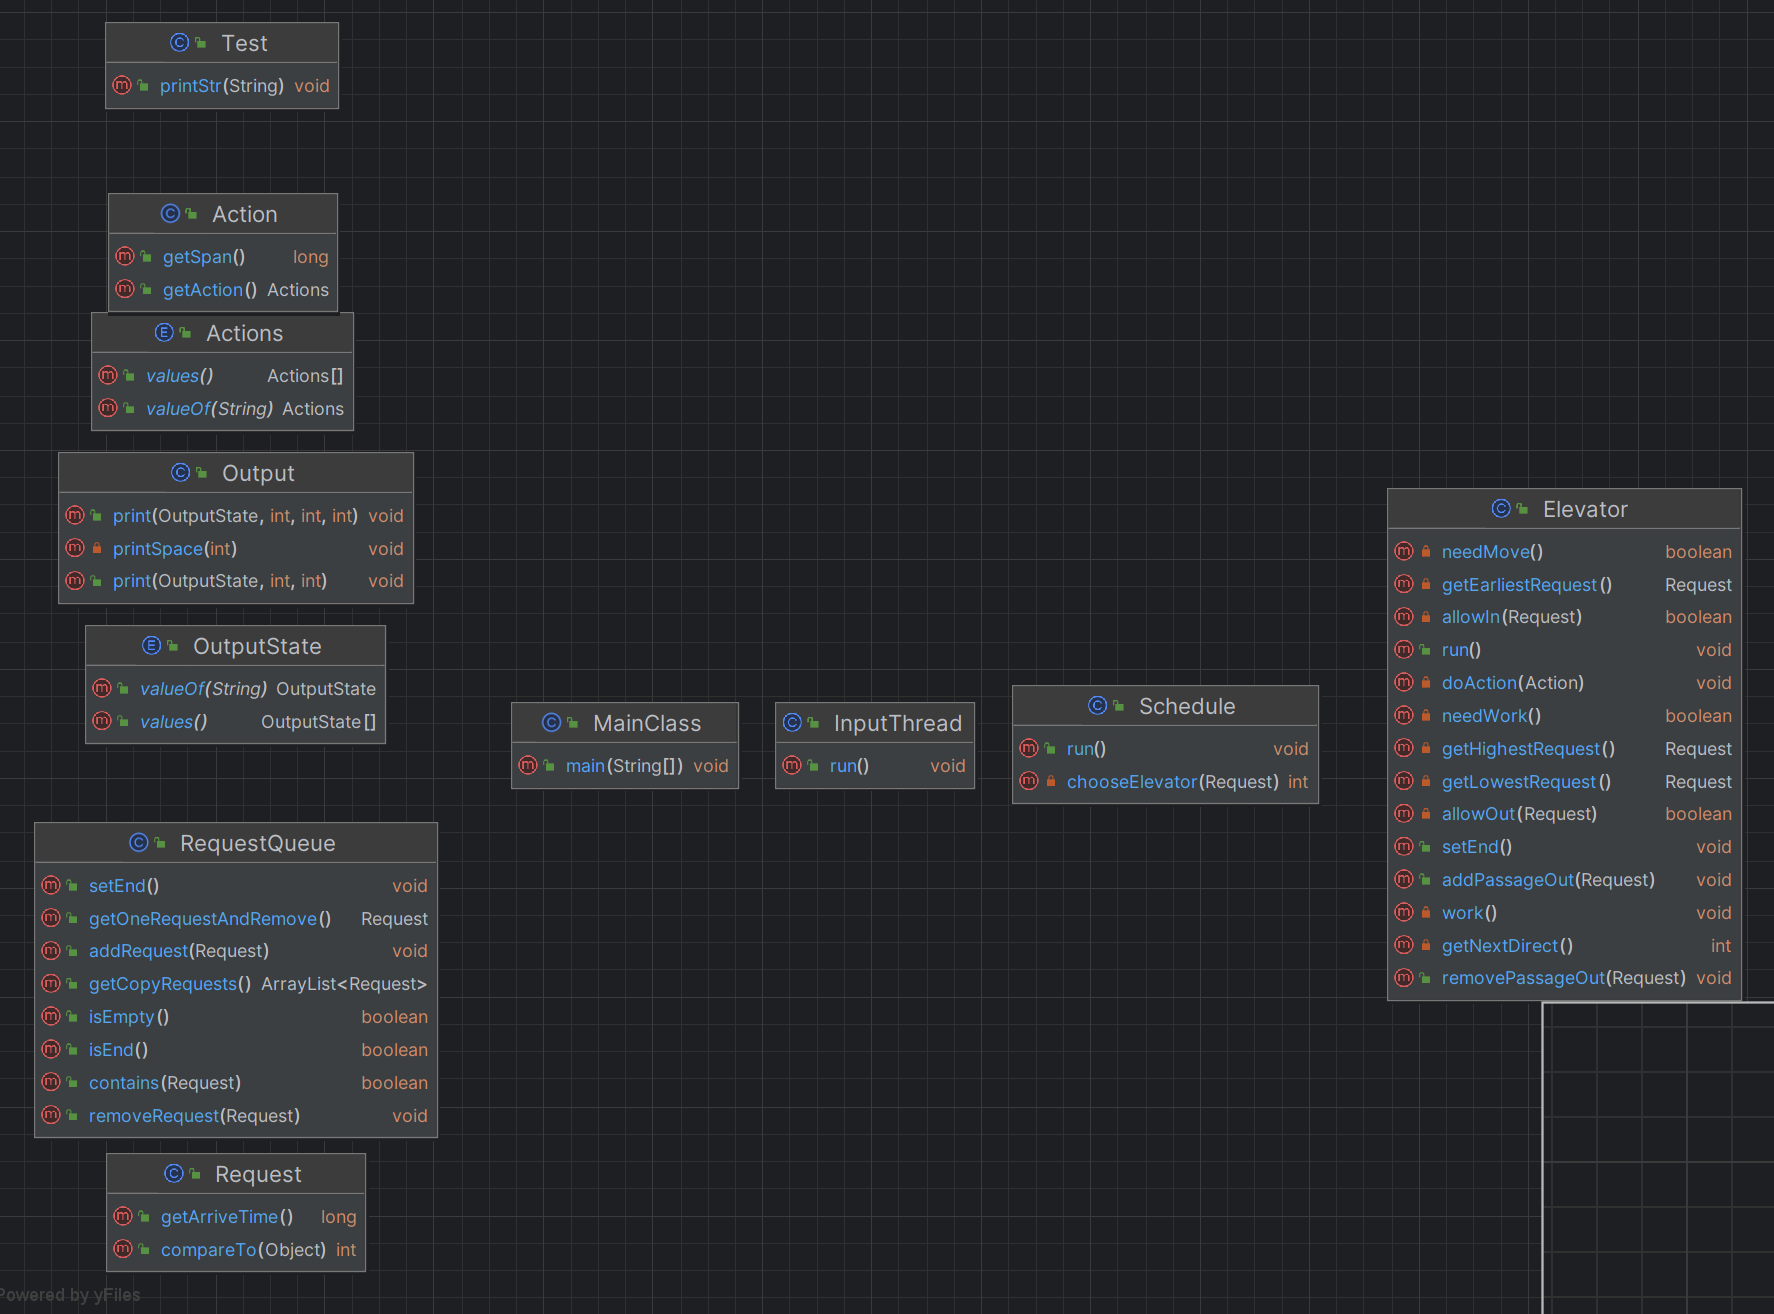Select the Schedule class header
The height and width of the screenshot is (1314, 1774).
[1165, 706]
